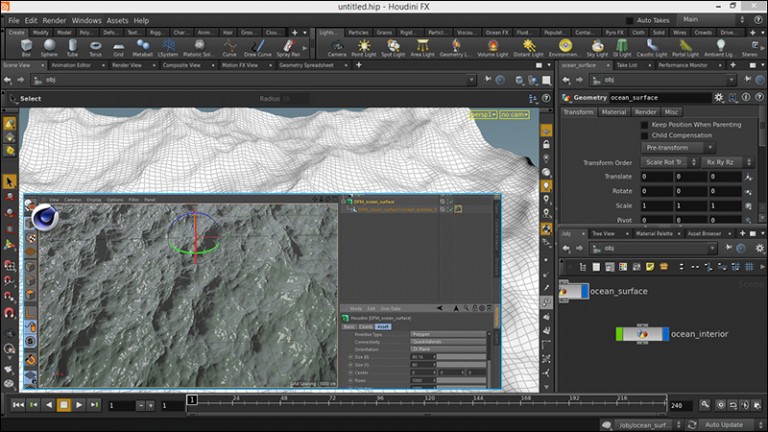Add a Camera from the shelf
The image size is (768, 432).
click(337, 48)
